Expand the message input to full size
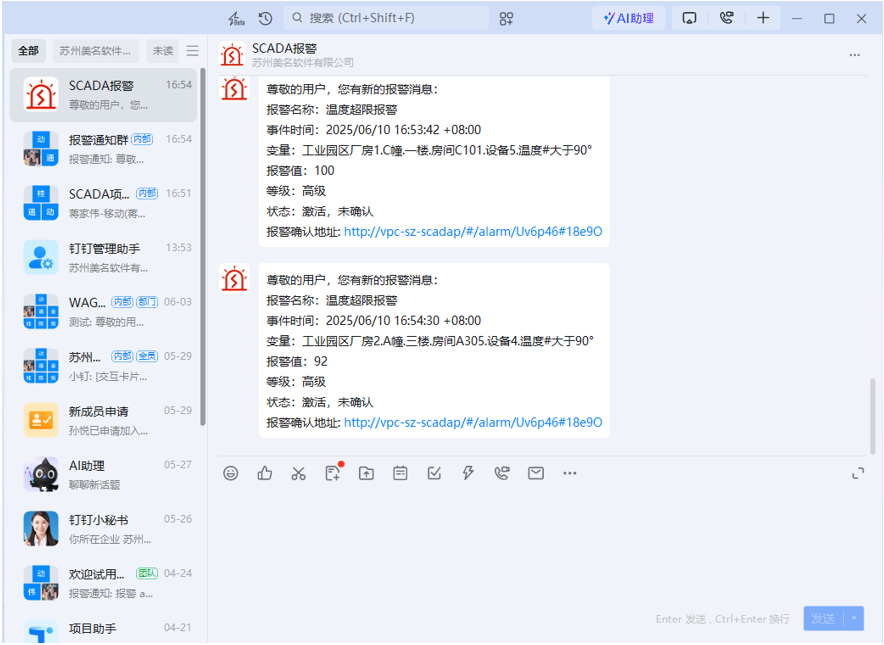Viewport: 884px width, 645px height. (x=857, y=473)
